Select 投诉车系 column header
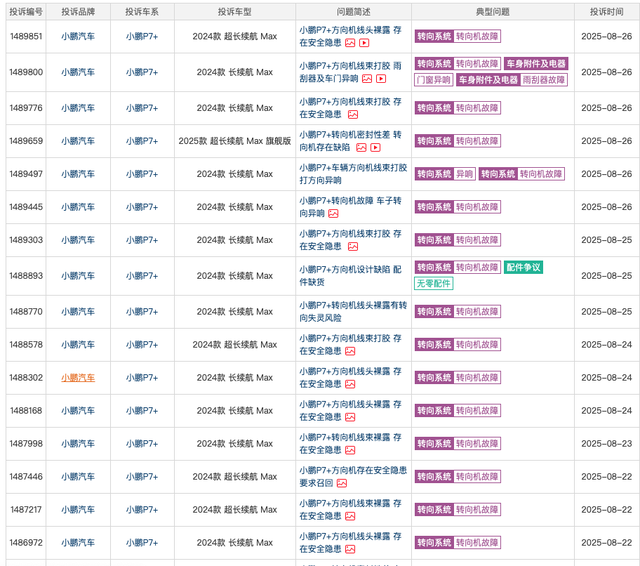This screenshot has height=566, width=640. pos(142,12)
